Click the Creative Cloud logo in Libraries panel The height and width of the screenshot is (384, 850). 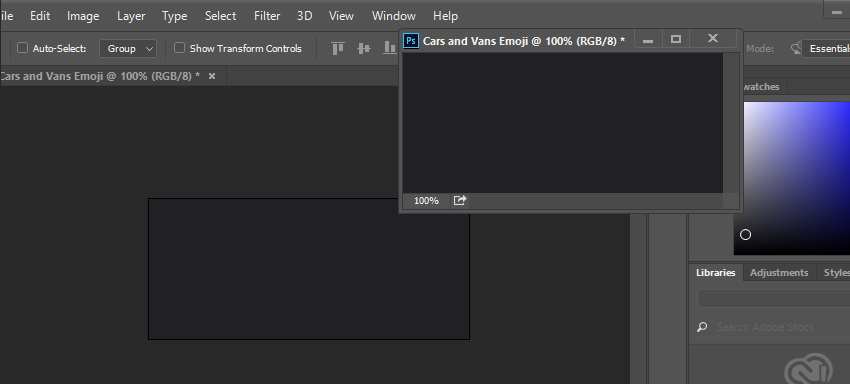click(x=808, y=369)
